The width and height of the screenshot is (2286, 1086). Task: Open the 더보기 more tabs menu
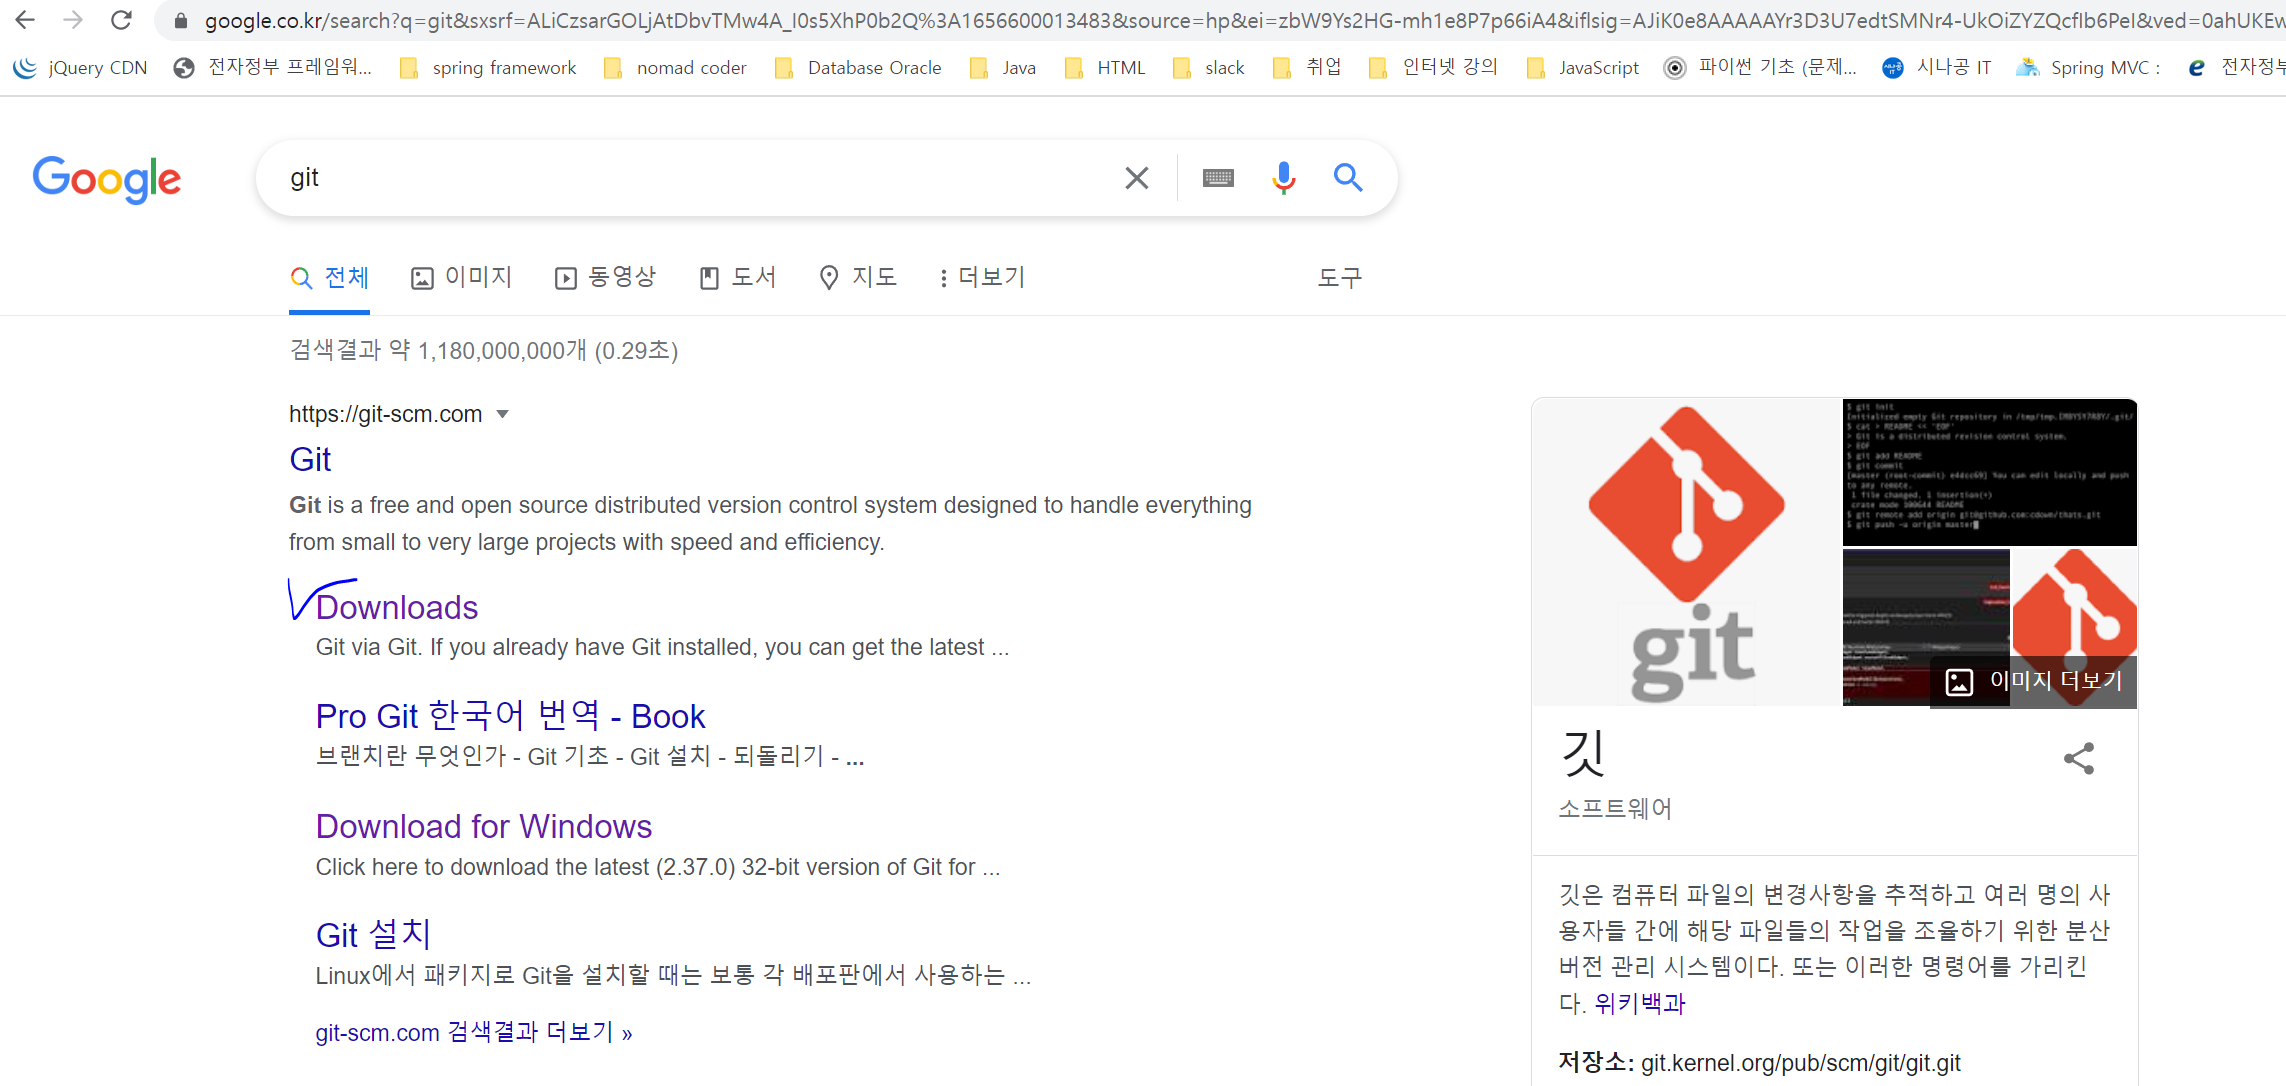pyautogui.click(x=981, y=277)
